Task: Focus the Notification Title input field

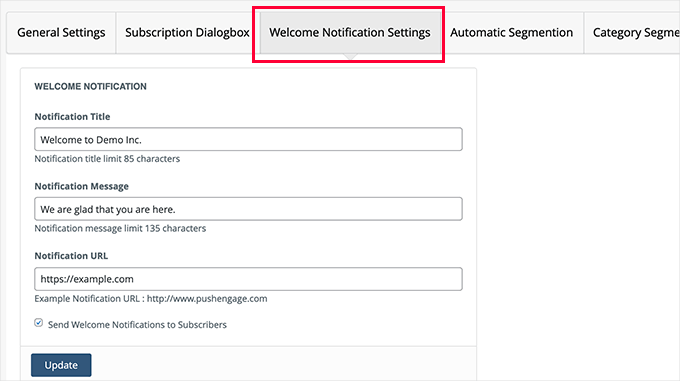Action: pos(248,139)
